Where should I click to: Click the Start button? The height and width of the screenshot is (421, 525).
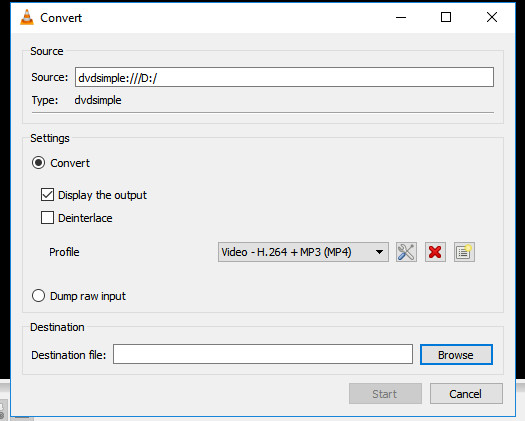[x=385, y=394]
